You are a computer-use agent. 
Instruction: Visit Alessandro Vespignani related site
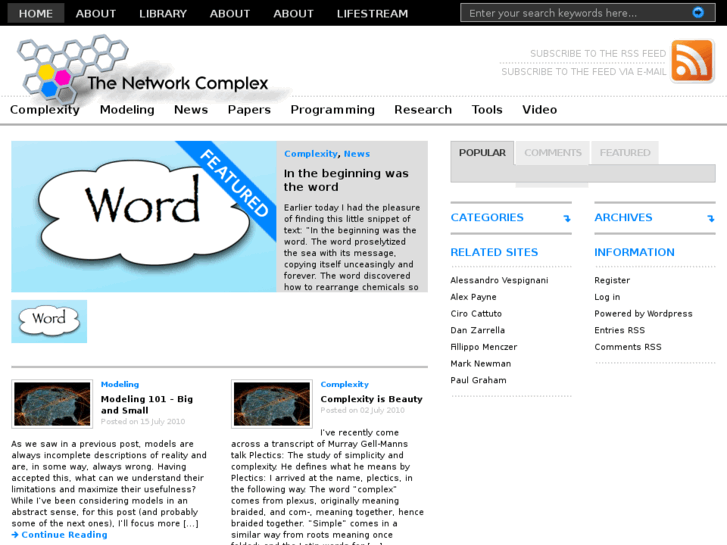point(499,280)
